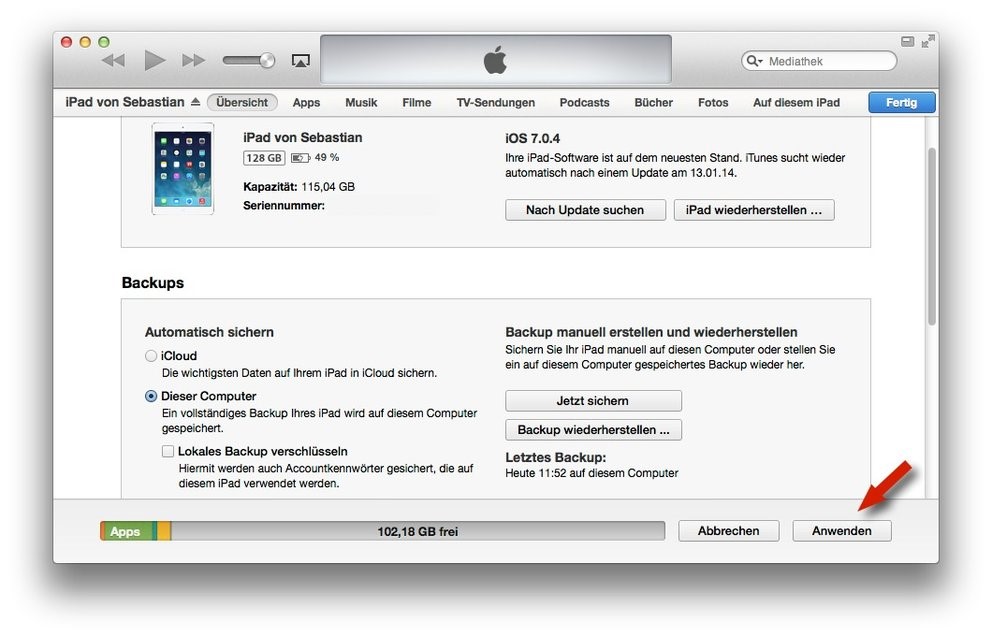Open the AirPlay output icon
This screenshot has width=992, height=637.
[301, 61]
